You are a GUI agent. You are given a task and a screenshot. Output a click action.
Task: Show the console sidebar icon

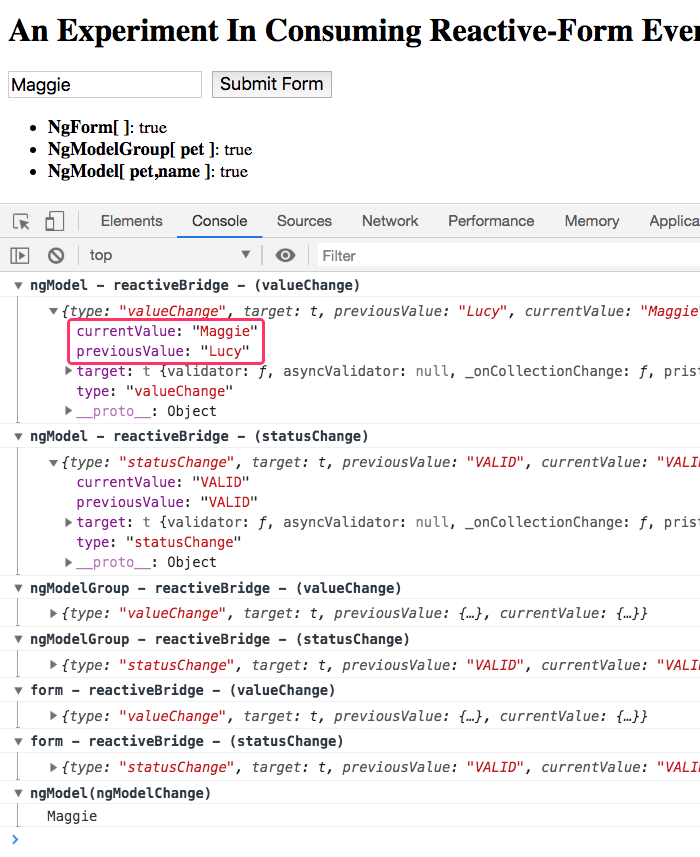[x=20, y=255]
